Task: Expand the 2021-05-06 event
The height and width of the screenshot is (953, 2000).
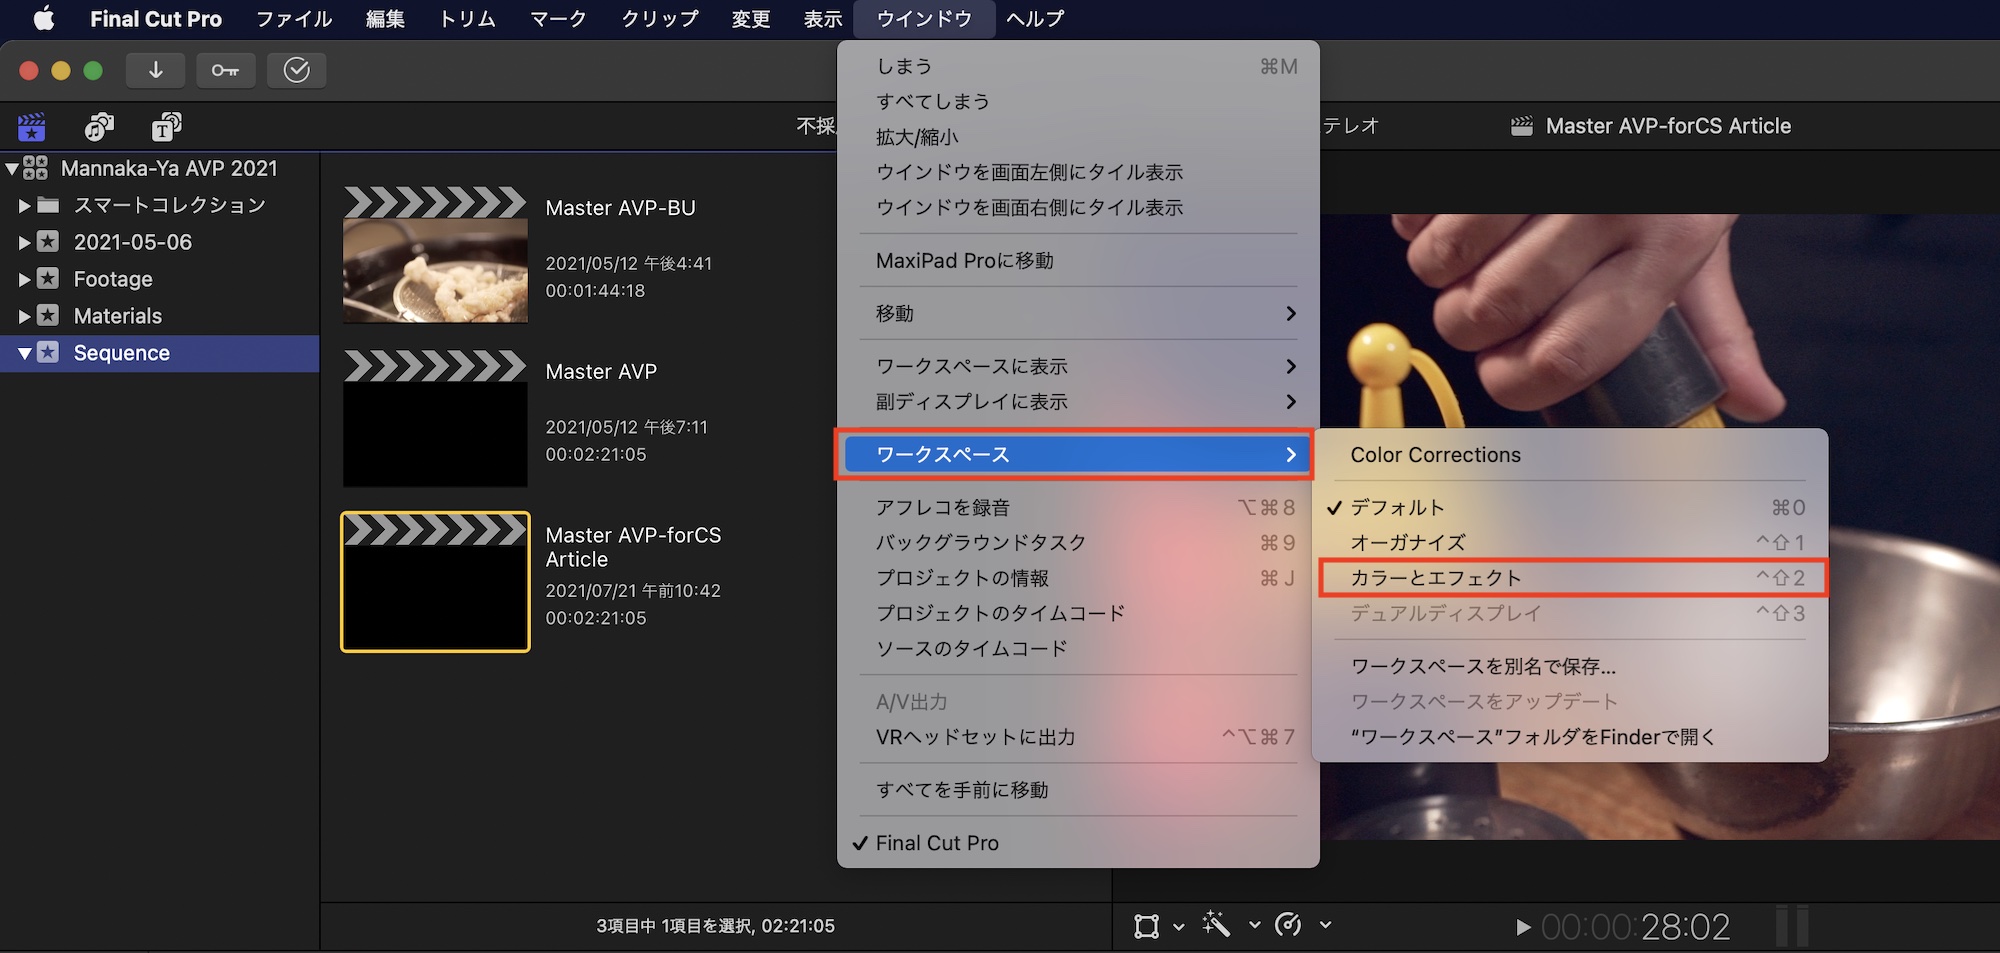Action: click(25, 242)
